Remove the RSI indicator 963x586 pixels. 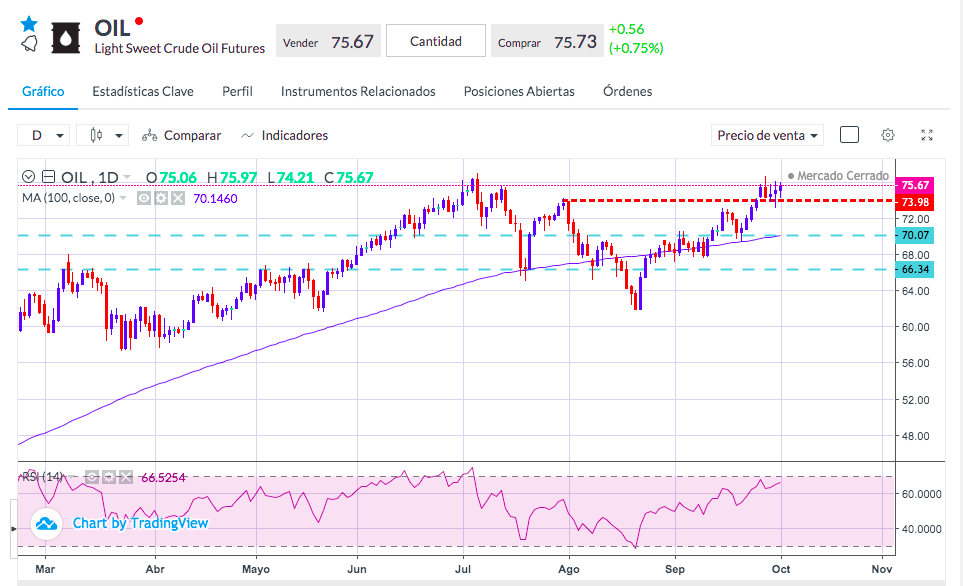[126, 477]
